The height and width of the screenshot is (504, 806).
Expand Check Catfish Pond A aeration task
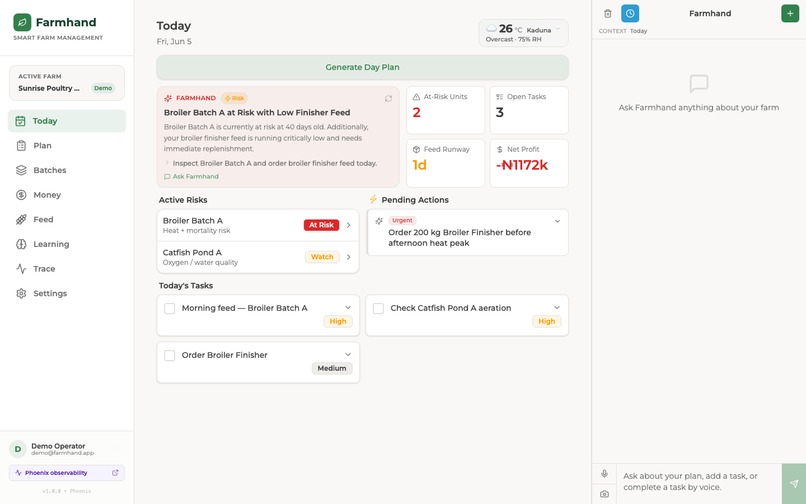click(557, 308)
